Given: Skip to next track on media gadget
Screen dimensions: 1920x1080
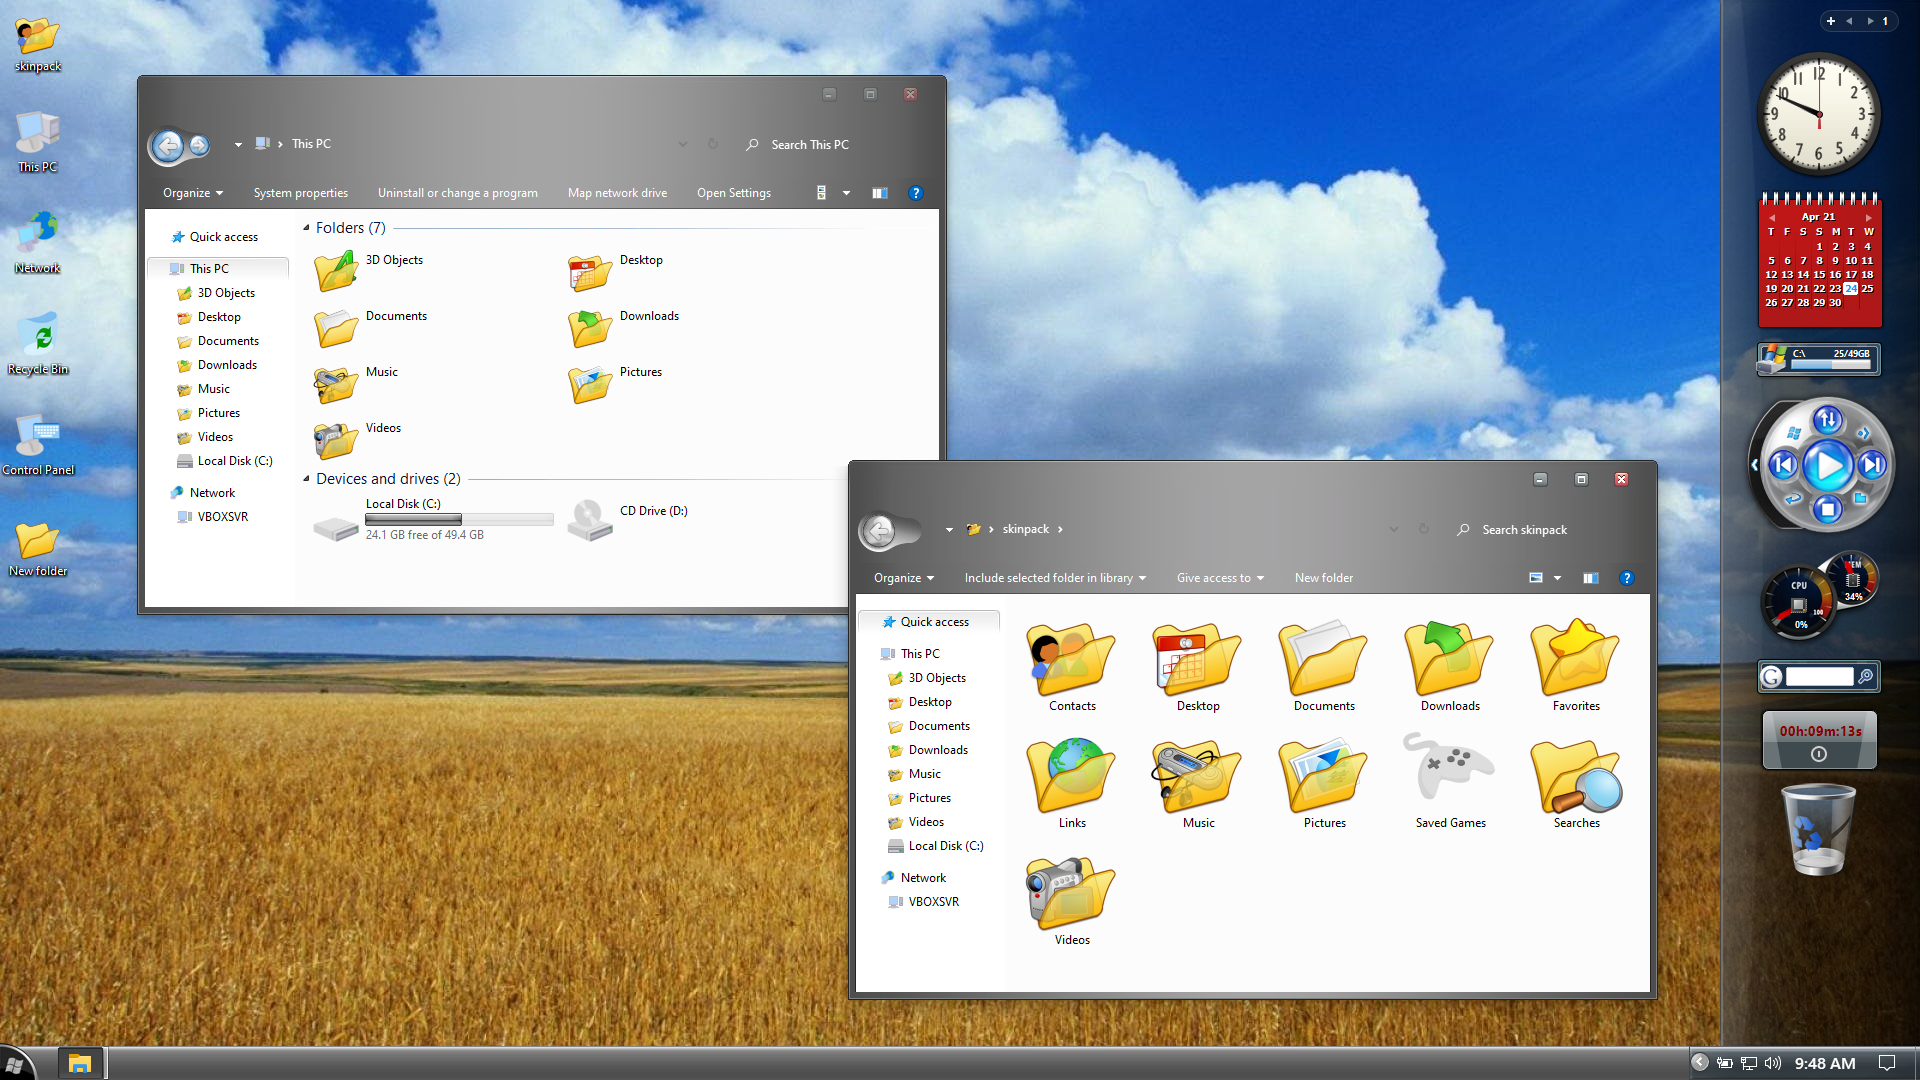Looking at the screenshot, I should click(1871, 465).
